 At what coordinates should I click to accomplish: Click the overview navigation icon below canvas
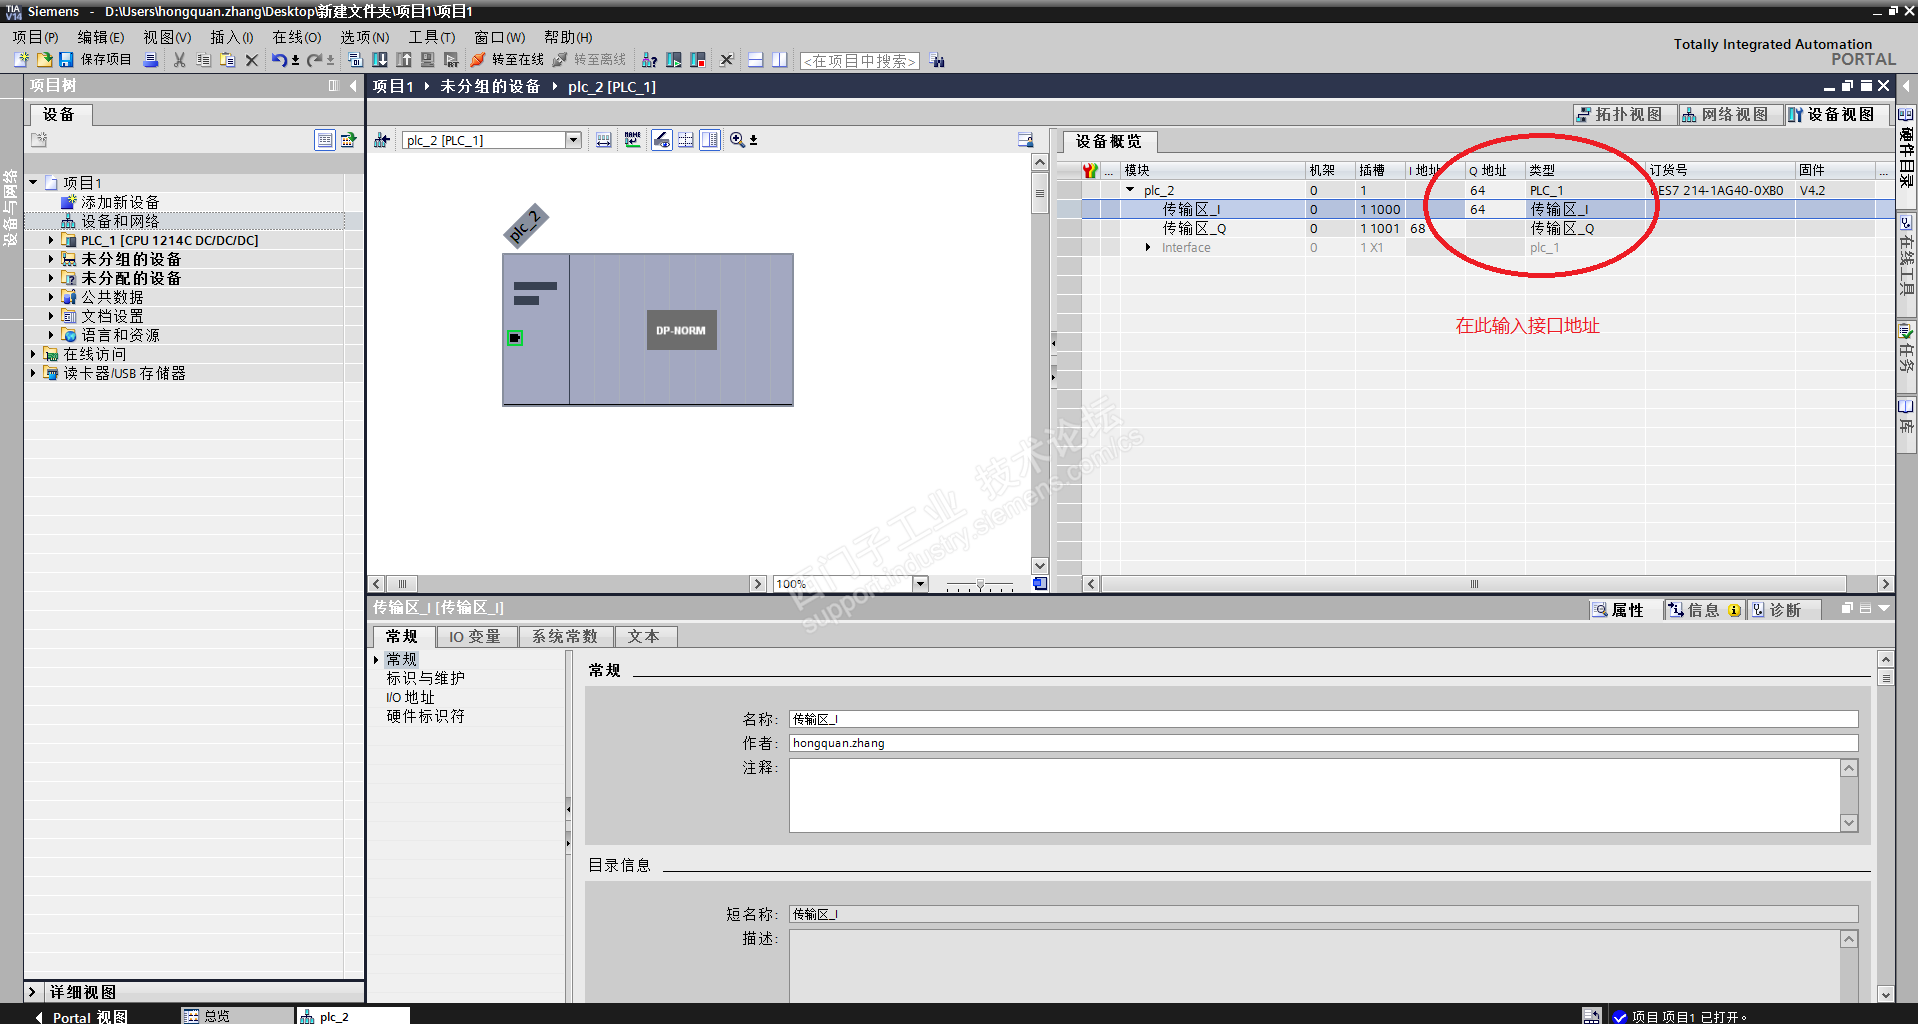[x=1040, y=584]
